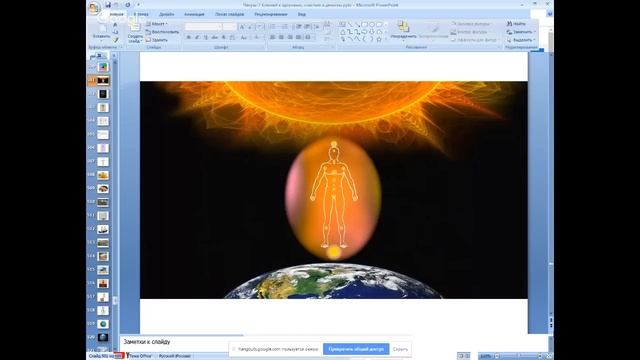Switch to the Вид ribbon tab
The height and width of the screenshot is (360, 640).
pos(302,14)
